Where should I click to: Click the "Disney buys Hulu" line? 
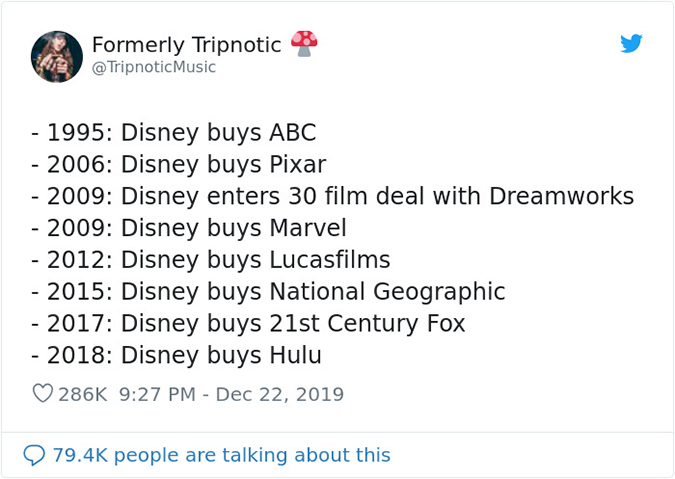click(176, 356)
